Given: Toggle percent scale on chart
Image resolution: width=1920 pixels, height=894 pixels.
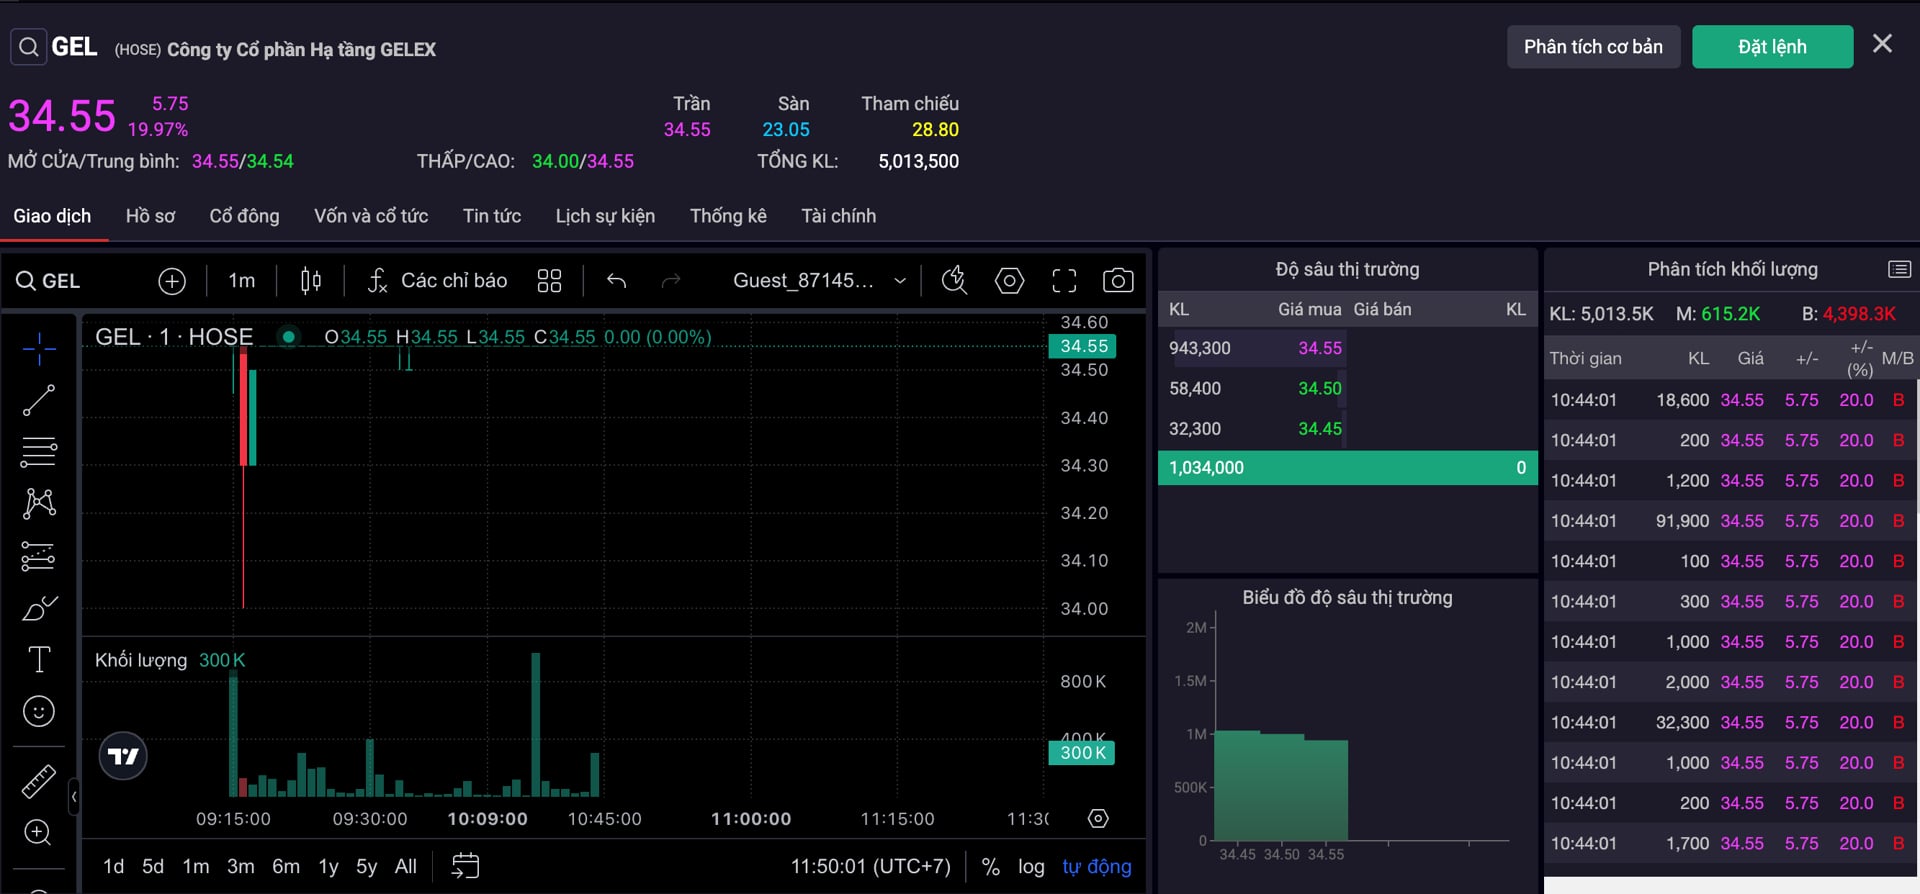Looking at the screenshot, I should (990, 866).
